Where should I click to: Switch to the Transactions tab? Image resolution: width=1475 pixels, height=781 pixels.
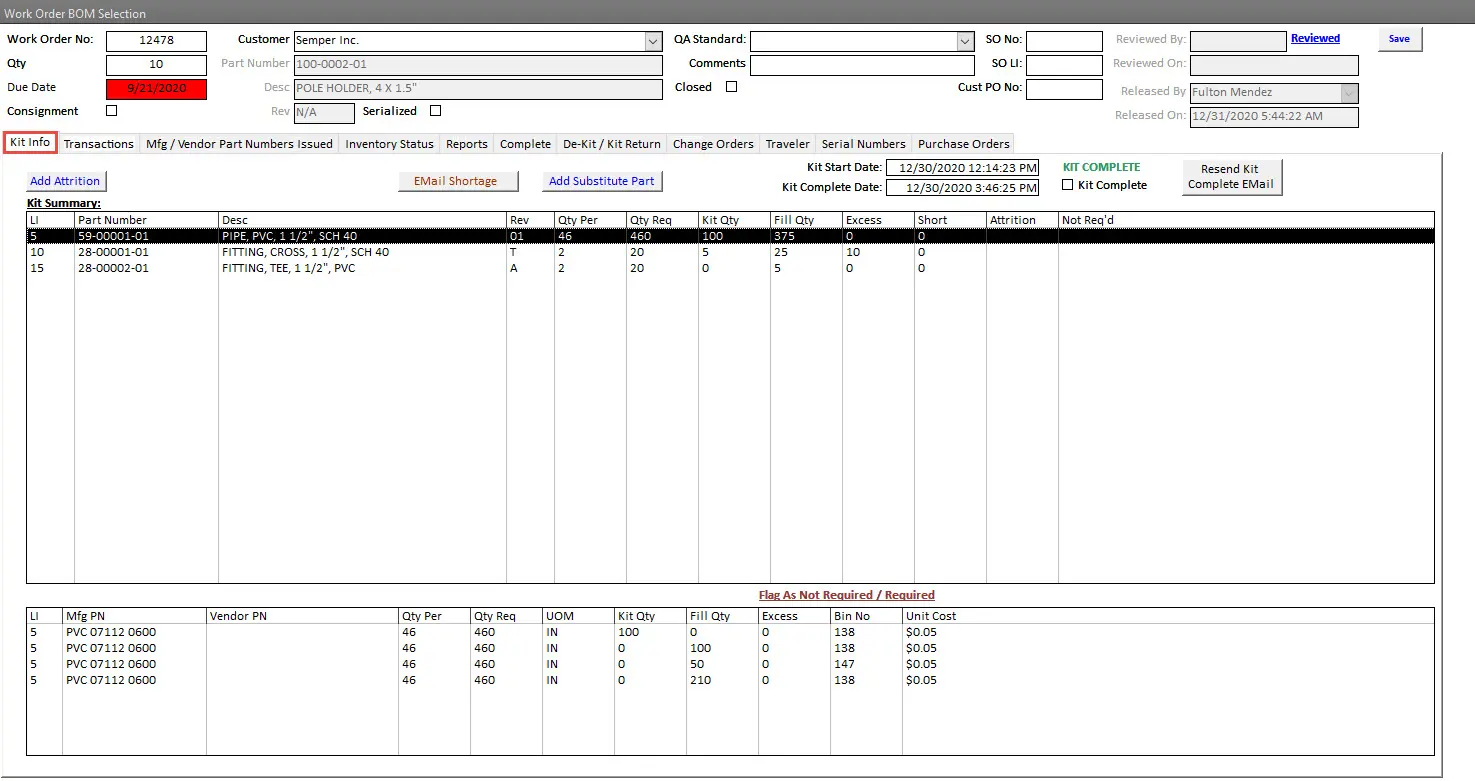[x=98, y=144]
